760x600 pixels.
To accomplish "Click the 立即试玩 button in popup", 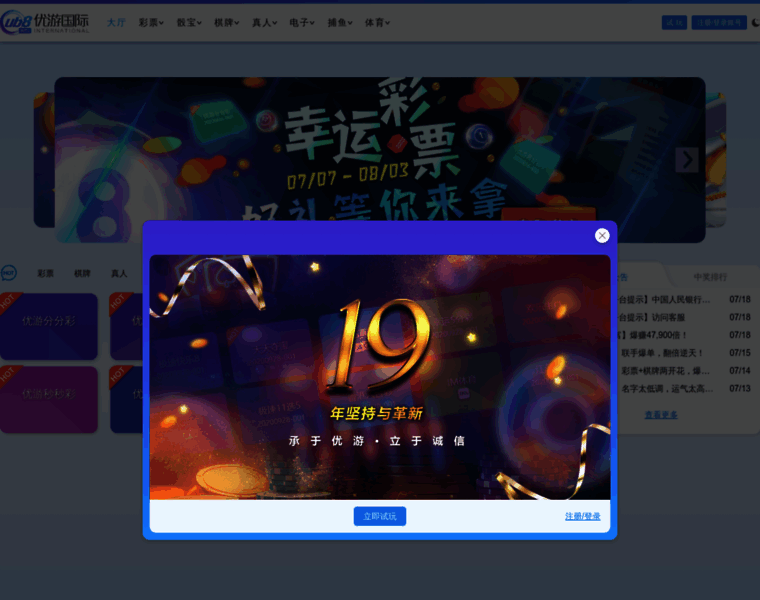I will (x=380, y=516).
